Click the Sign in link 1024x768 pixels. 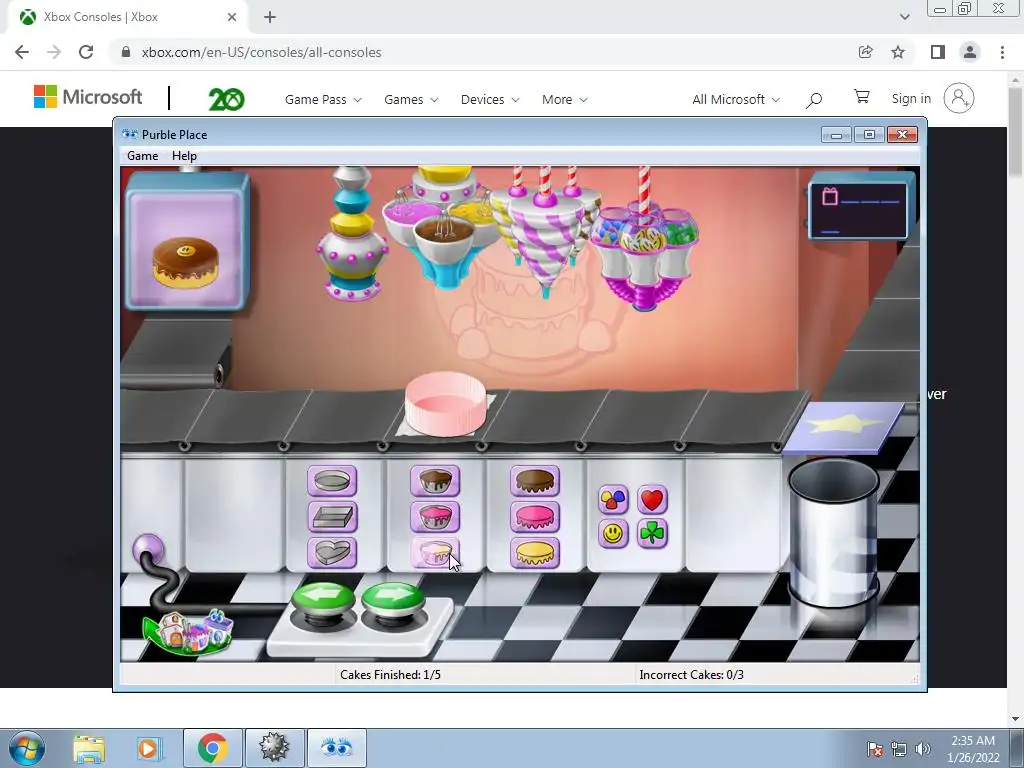pyautogui.click(x=911, y=99)
